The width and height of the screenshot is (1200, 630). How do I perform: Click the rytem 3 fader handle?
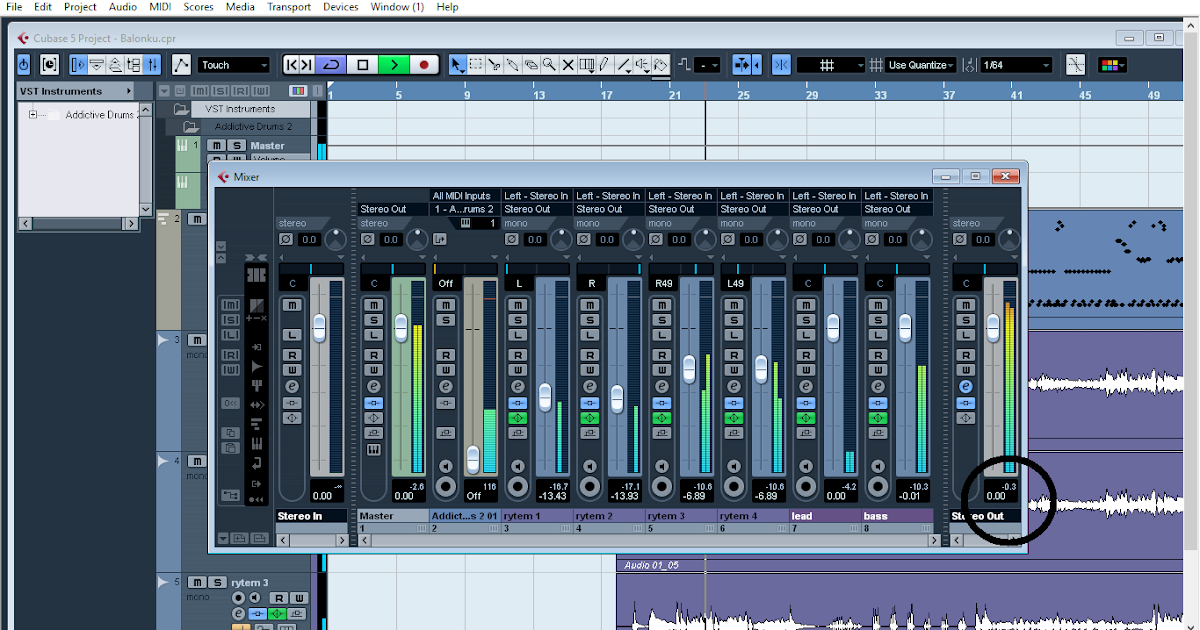689,369
